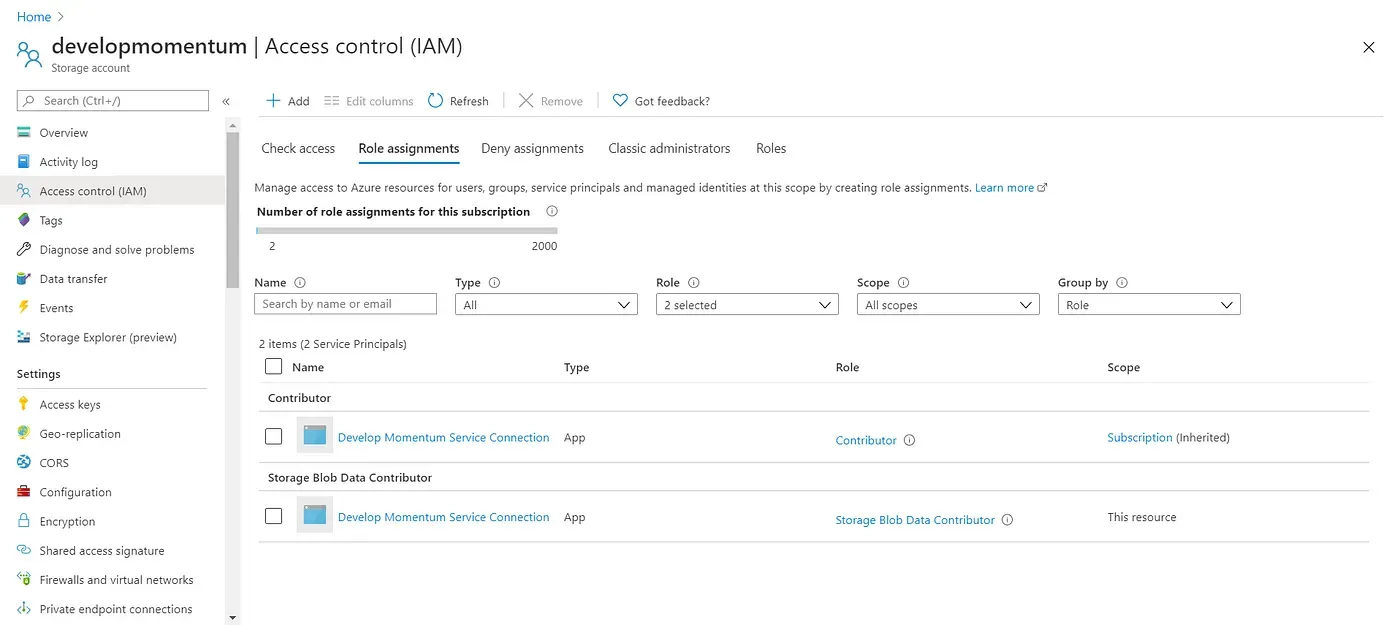Image resolution: width=1400 pixels, height=625 pixels.
Task: Click the Shared access signature icon
Action: pos(24,550)
